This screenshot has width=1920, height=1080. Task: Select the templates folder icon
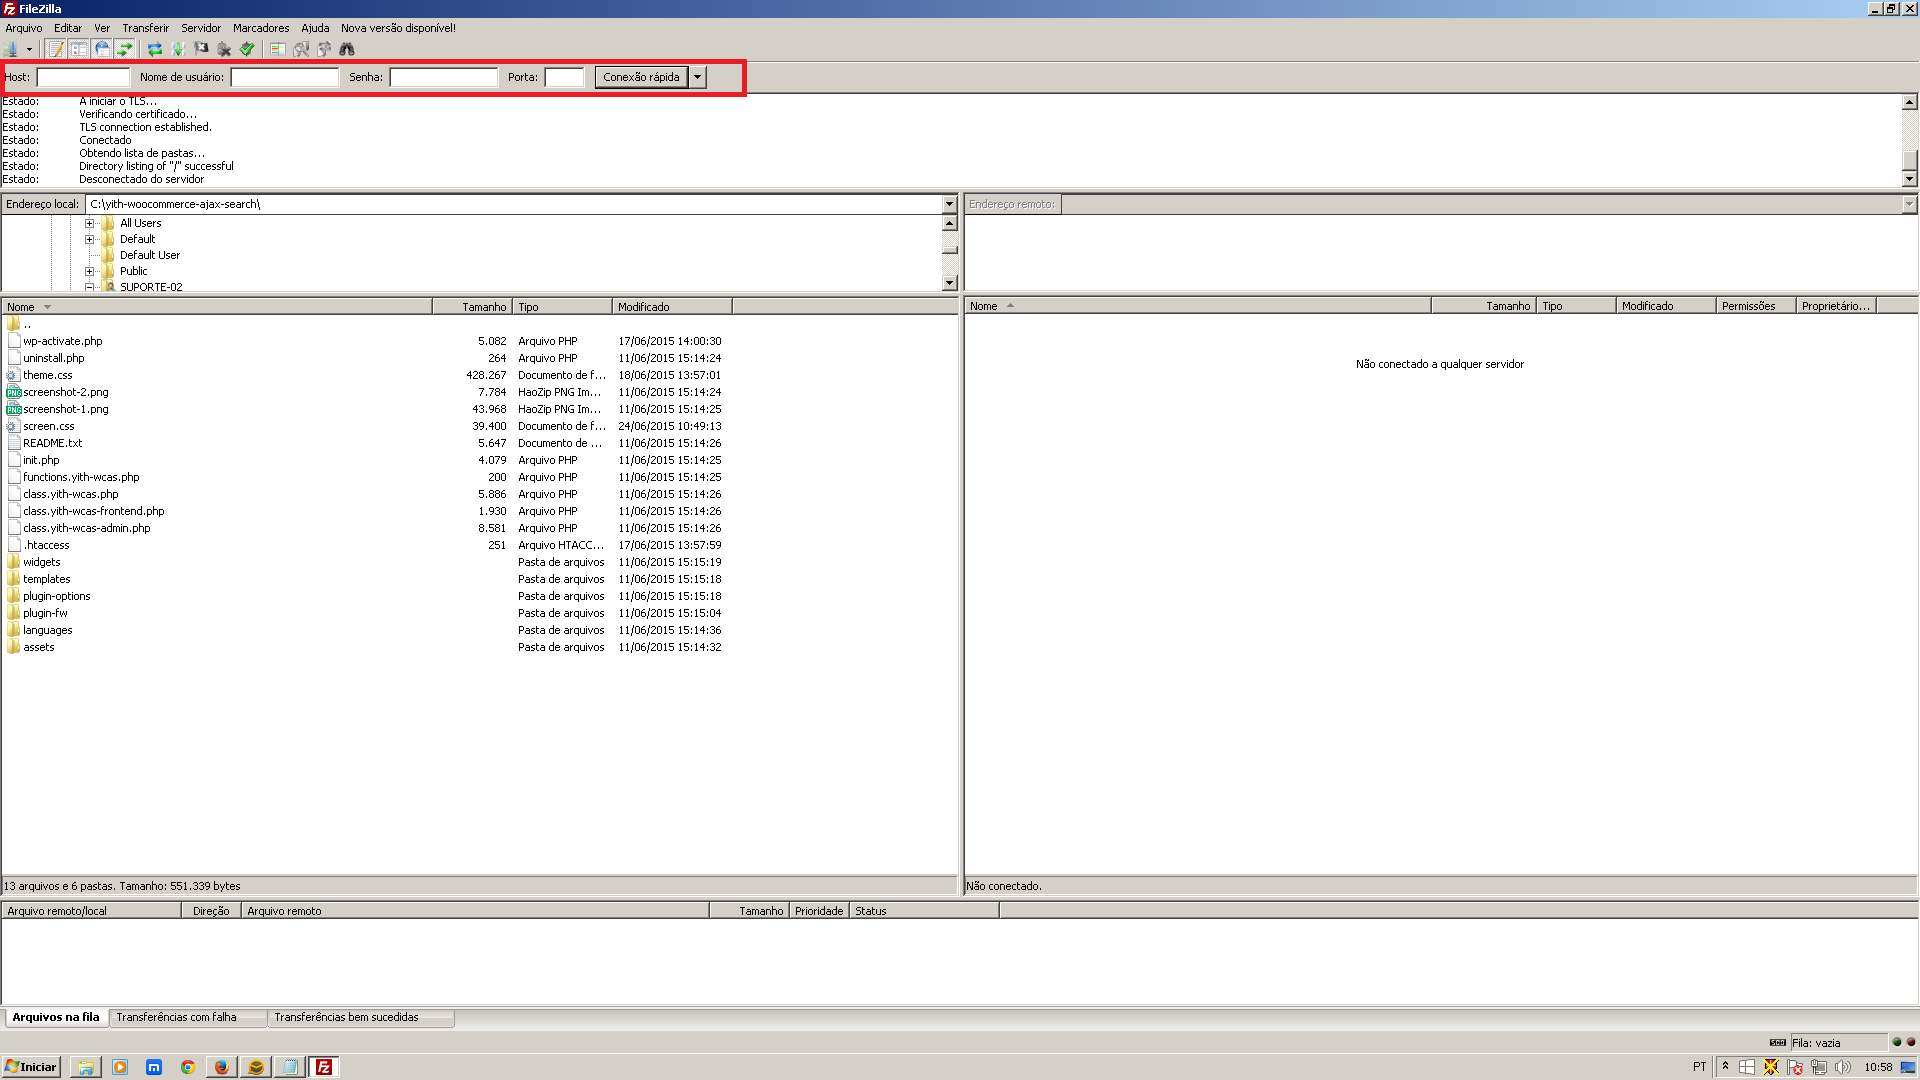[x=13, y=579]
